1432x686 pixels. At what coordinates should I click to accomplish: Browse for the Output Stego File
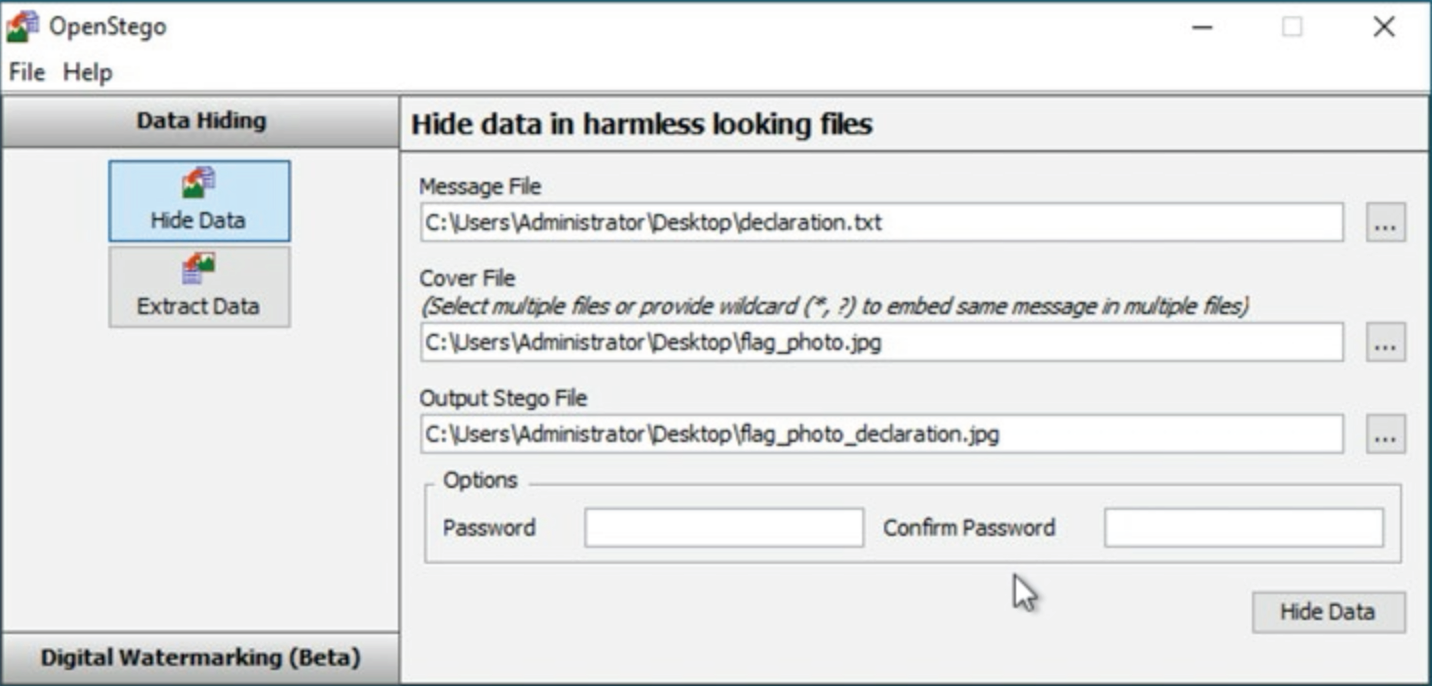coord(1385,434)
